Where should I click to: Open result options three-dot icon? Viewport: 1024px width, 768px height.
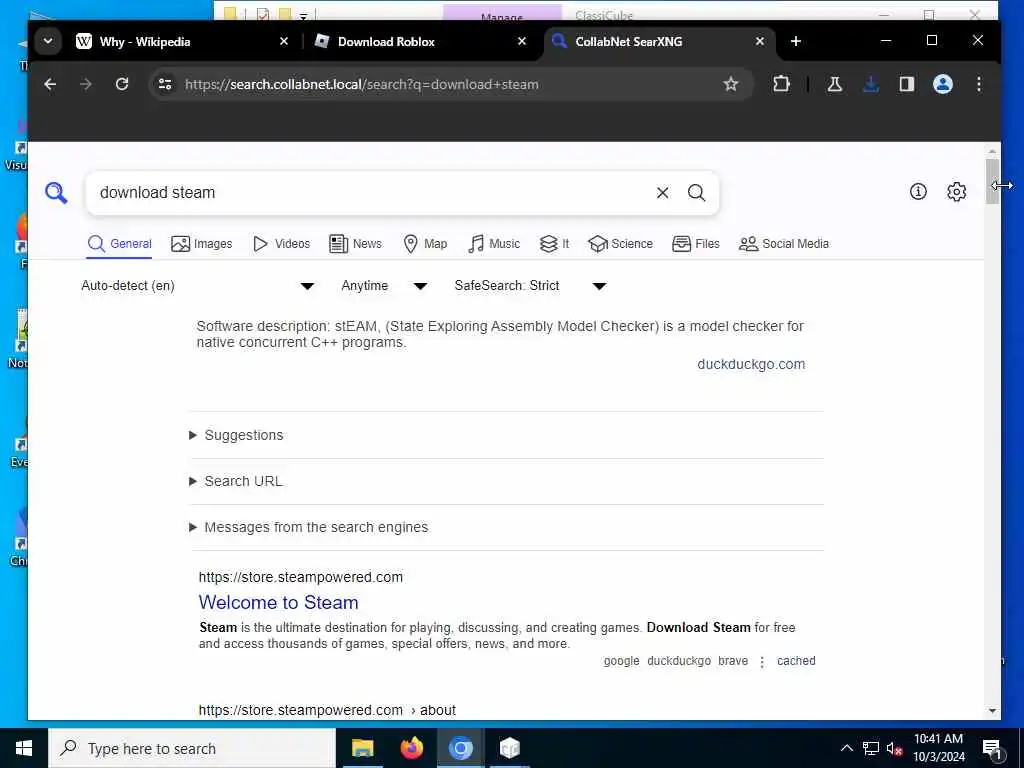pyautogui.click(x=762, y=662)
